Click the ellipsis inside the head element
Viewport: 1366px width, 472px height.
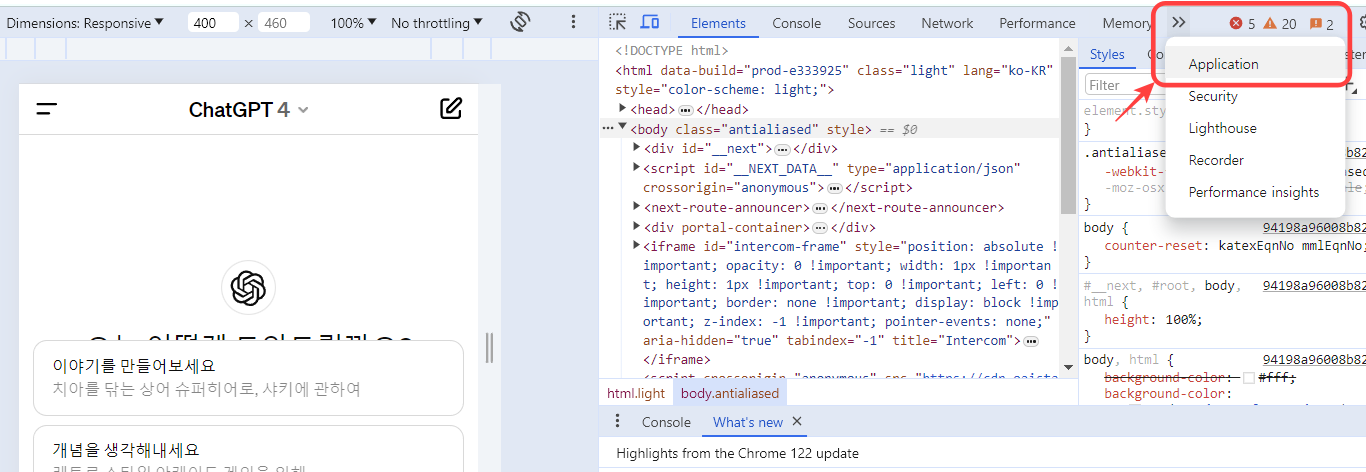pos(686,110)
